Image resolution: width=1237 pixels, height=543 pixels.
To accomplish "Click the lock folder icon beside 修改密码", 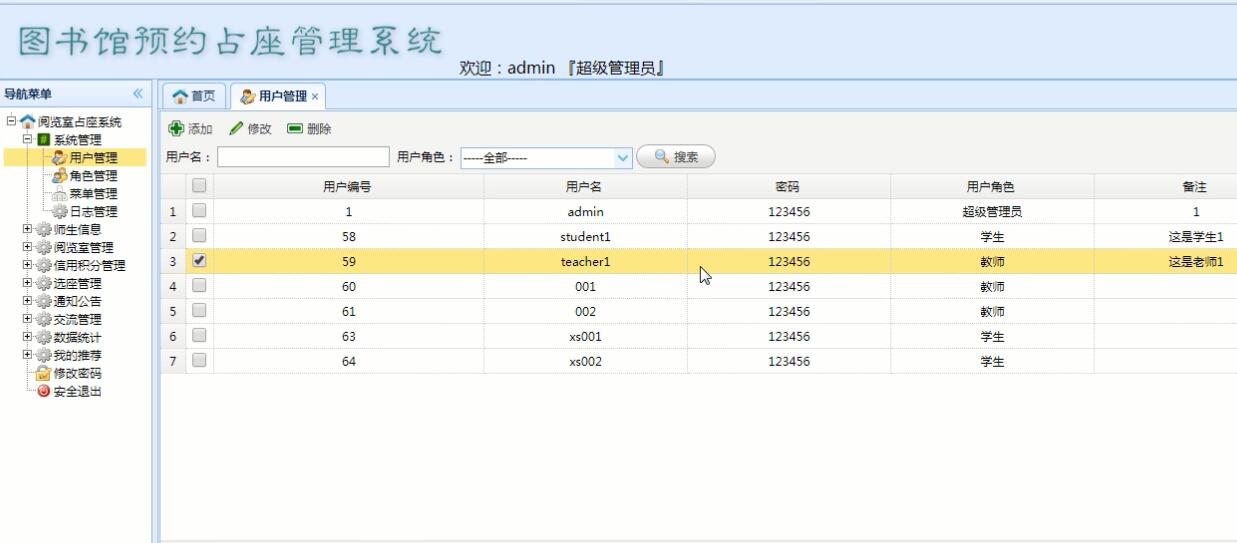I will [43, 373].
